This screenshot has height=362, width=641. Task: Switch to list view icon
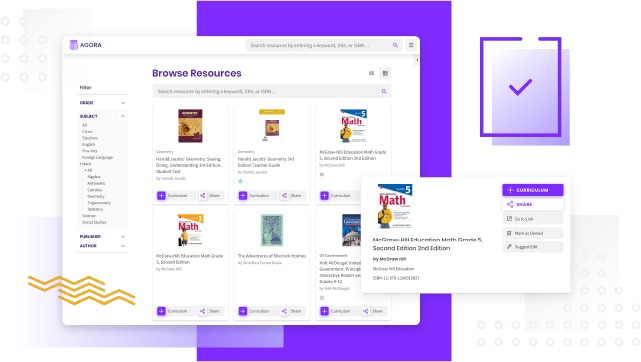(372, 73)
